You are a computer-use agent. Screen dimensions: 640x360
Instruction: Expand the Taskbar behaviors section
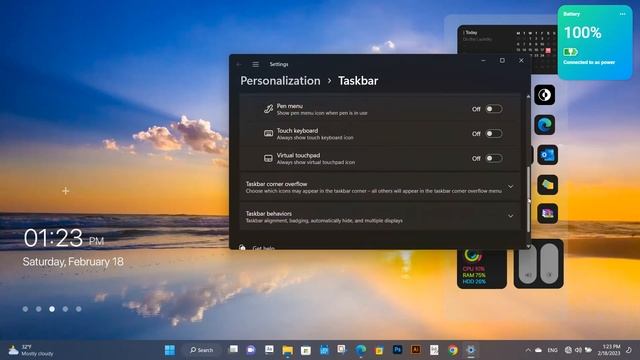[x=380, y=217]
